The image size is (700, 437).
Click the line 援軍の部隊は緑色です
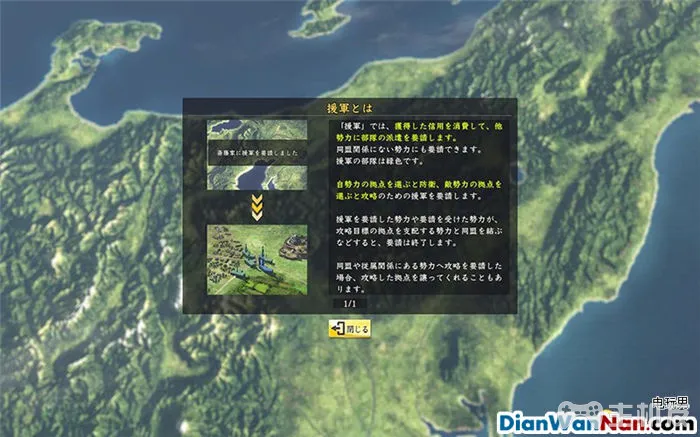pyautogui.click(x=380, y=161)
